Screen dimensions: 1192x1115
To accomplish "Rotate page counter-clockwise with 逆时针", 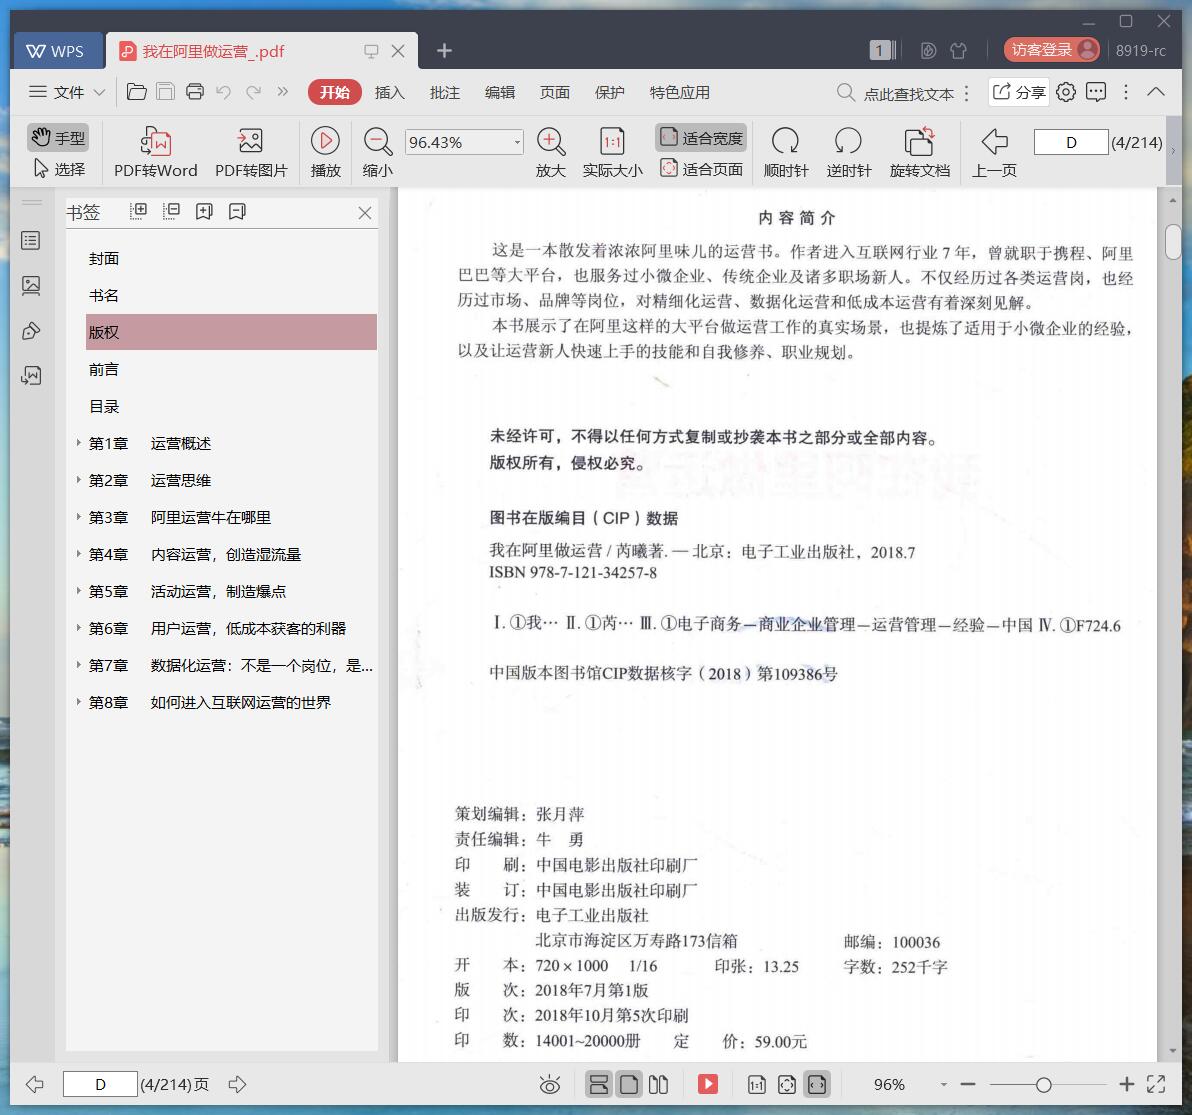I will (848, 141).
